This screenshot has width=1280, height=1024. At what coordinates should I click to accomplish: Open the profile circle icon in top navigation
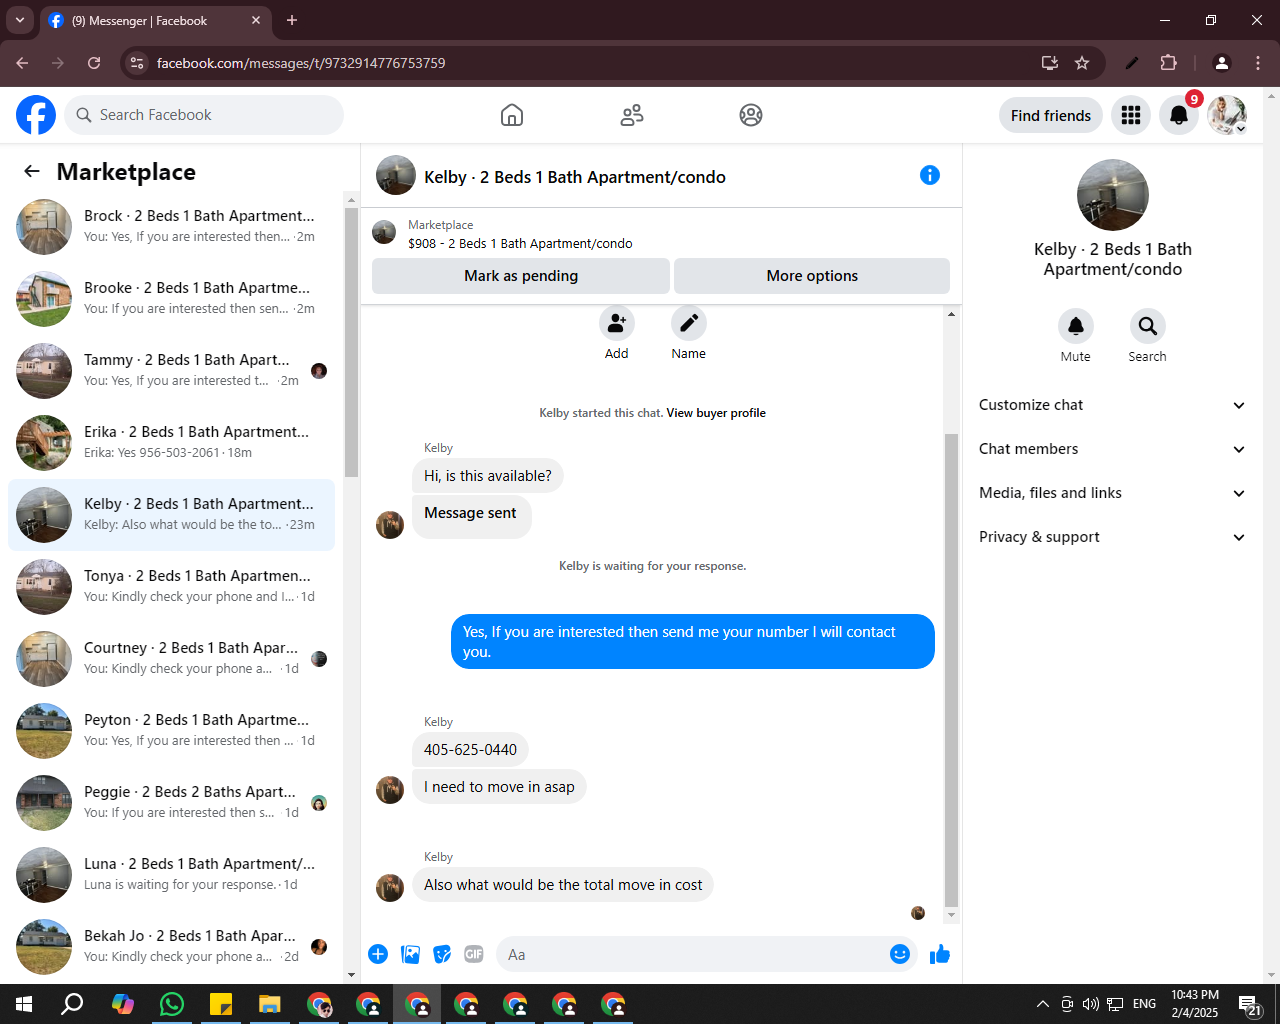(x=751, y=115)
